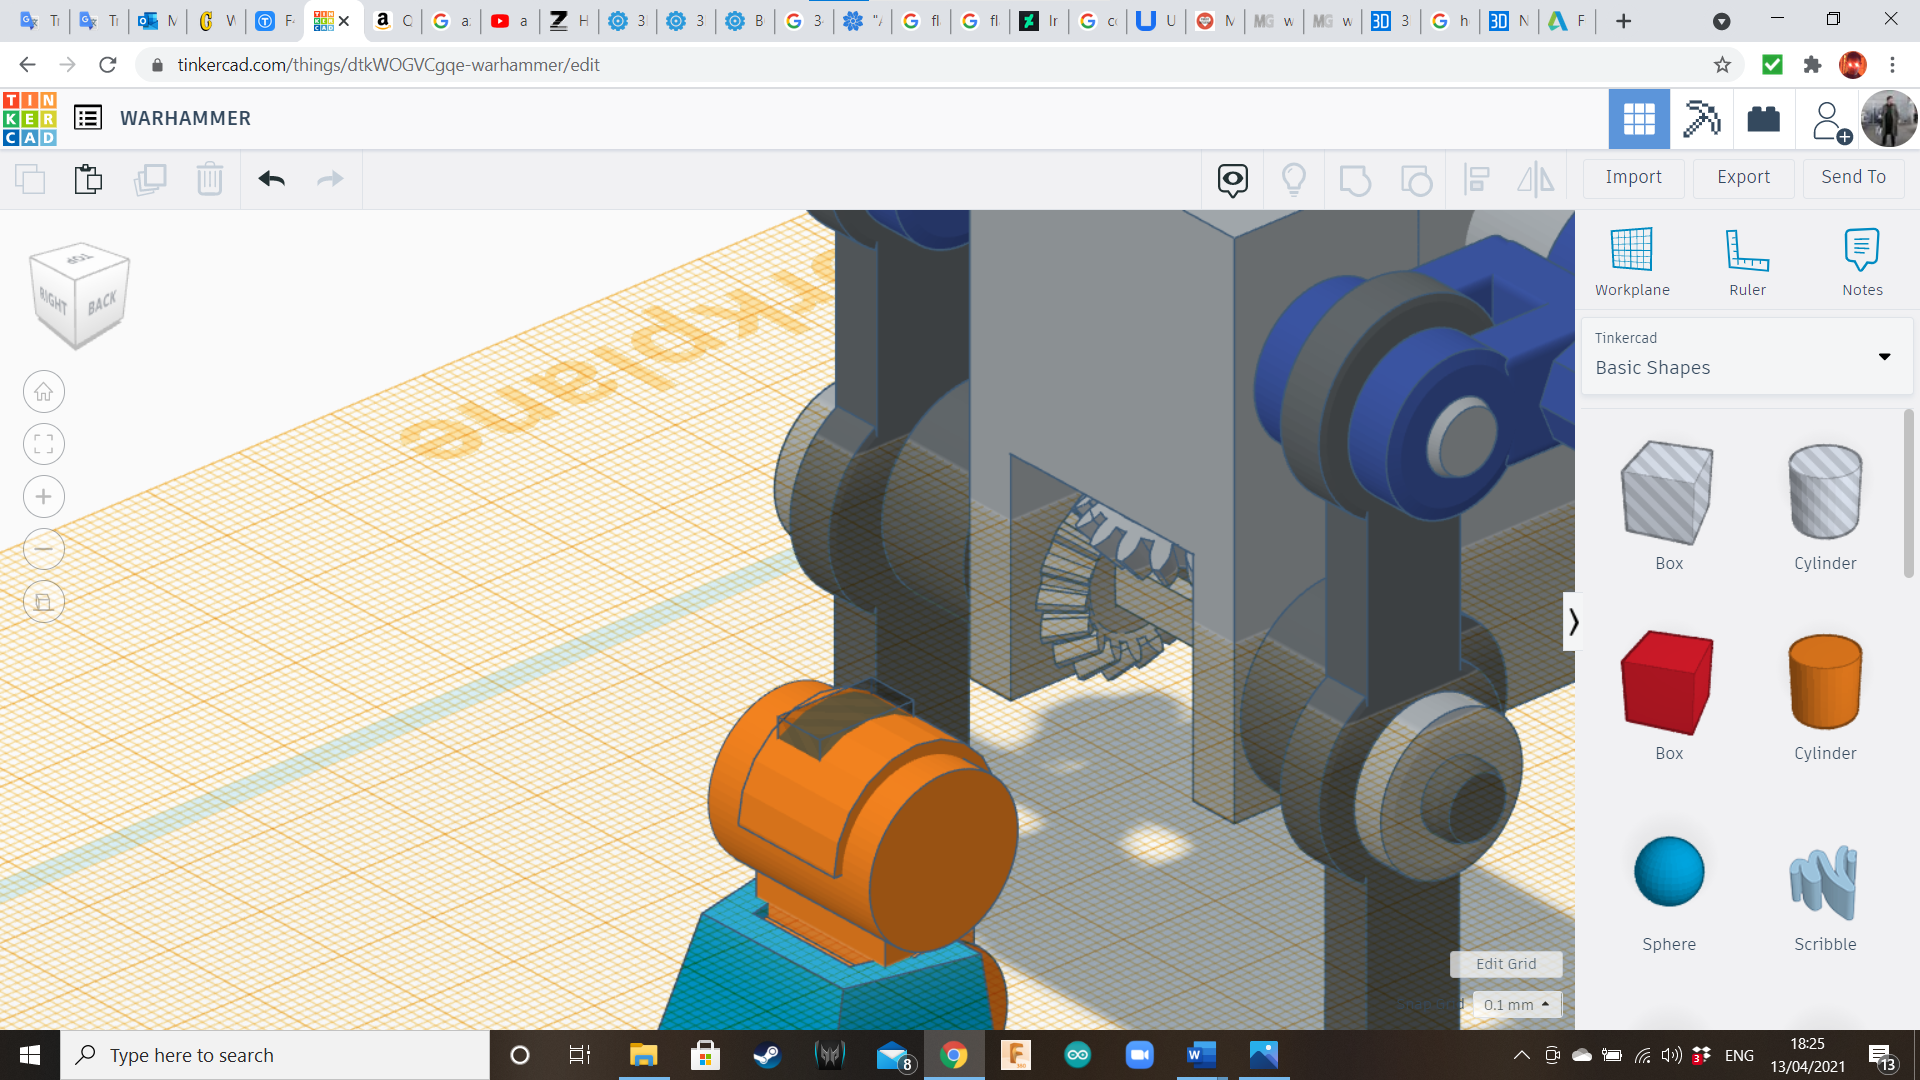Click the Edit Grid button
The height and width of the screenshot is (1080, 1920).
[1505, 964]
